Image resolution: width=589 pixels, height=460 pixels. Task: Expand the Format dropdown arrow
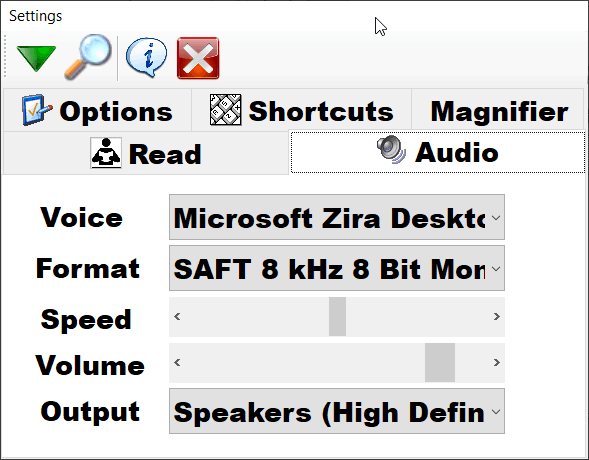496,268
